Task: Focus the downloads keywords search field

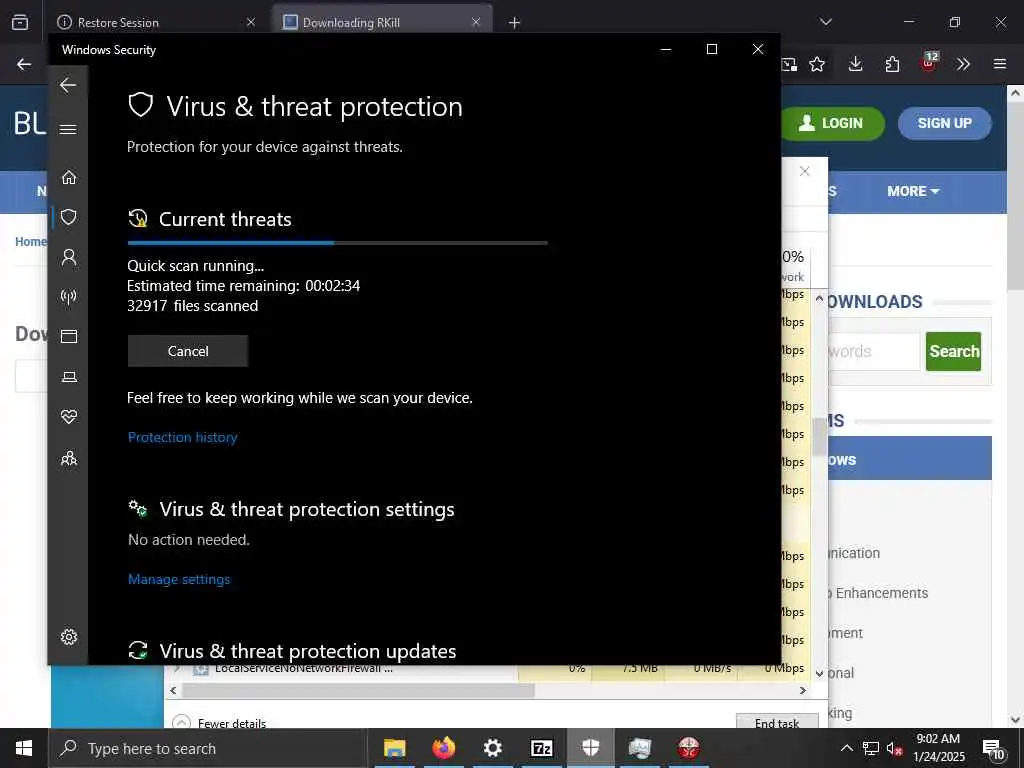Action: (874, 351)
